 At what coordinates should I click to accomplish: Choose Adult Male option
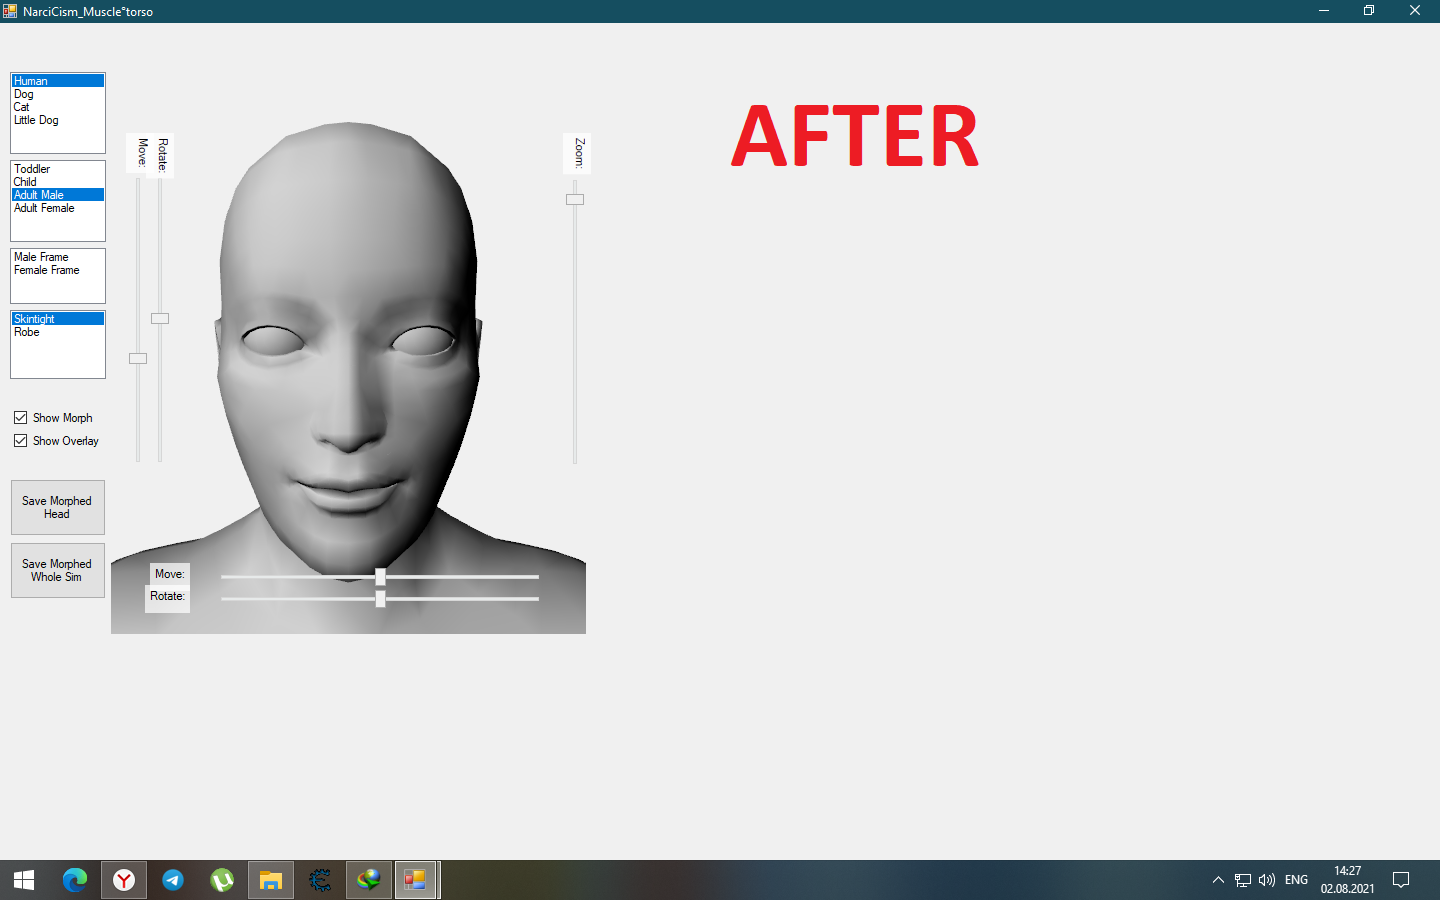[x=58, y=195]
